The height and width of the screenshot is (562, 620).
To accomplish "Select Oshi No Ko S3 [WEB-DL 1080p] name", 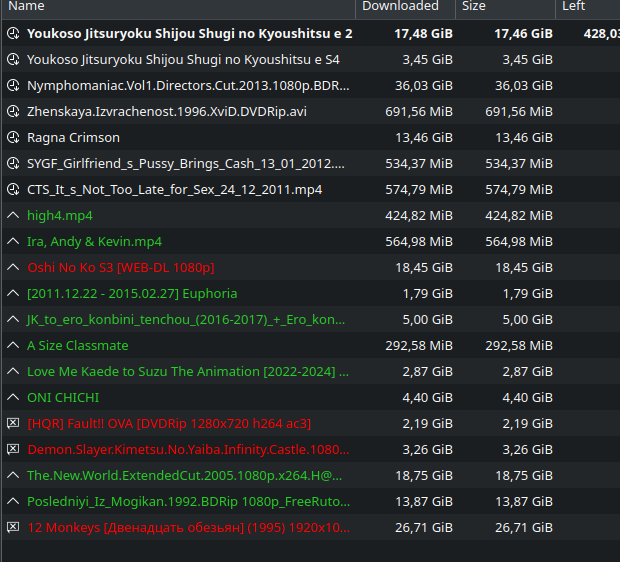I will 121,268.
